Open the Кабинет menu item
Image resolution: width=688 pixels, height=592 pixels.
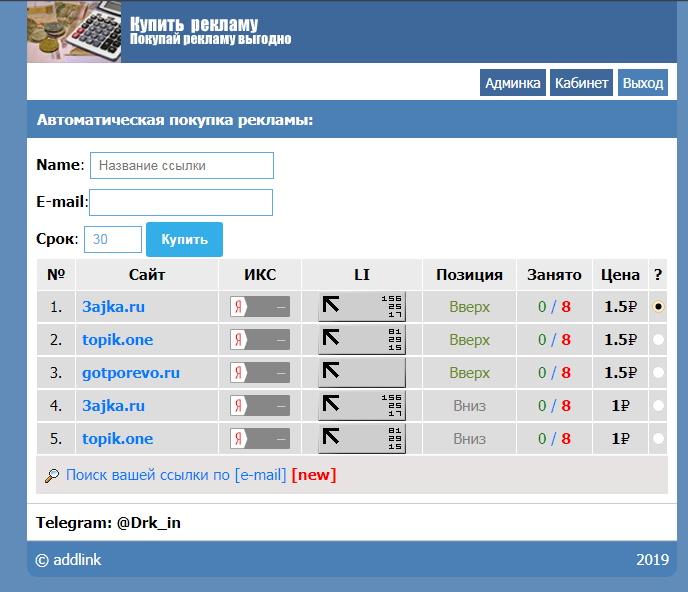coord(582,83)
